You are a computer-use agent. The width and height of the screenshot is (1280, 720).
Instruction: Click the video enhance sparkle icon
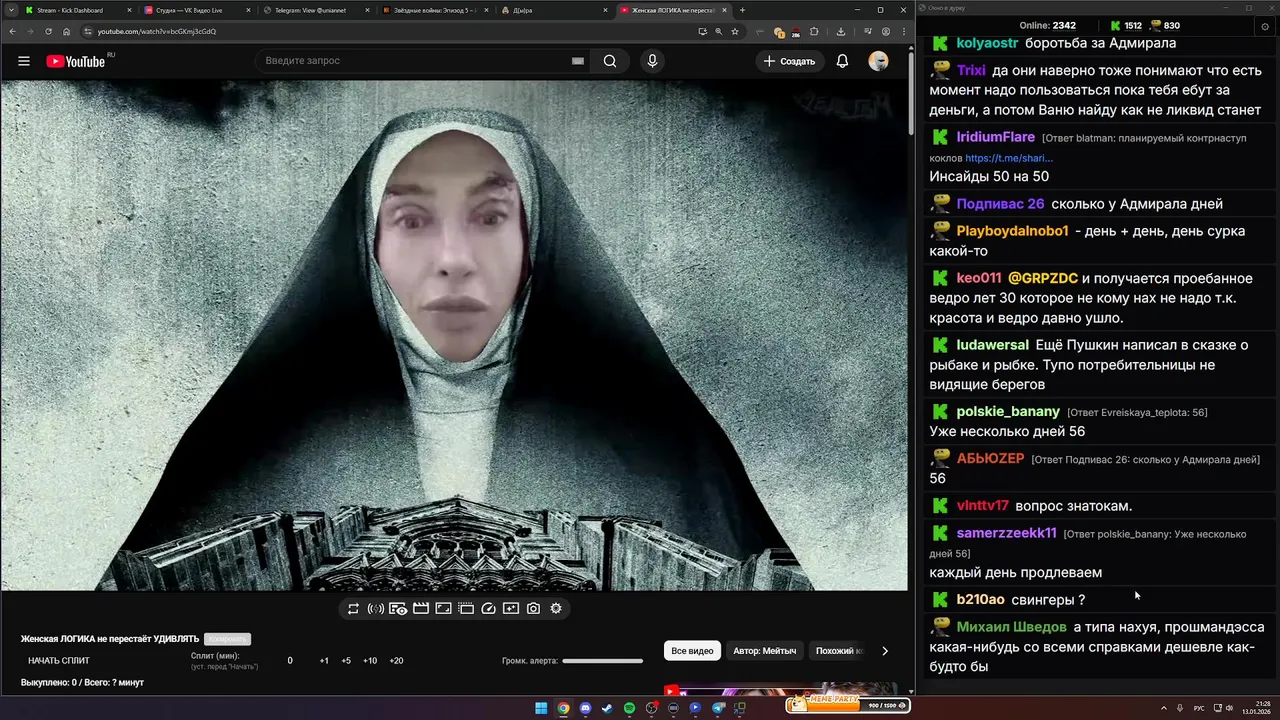(x=511, y=608)
